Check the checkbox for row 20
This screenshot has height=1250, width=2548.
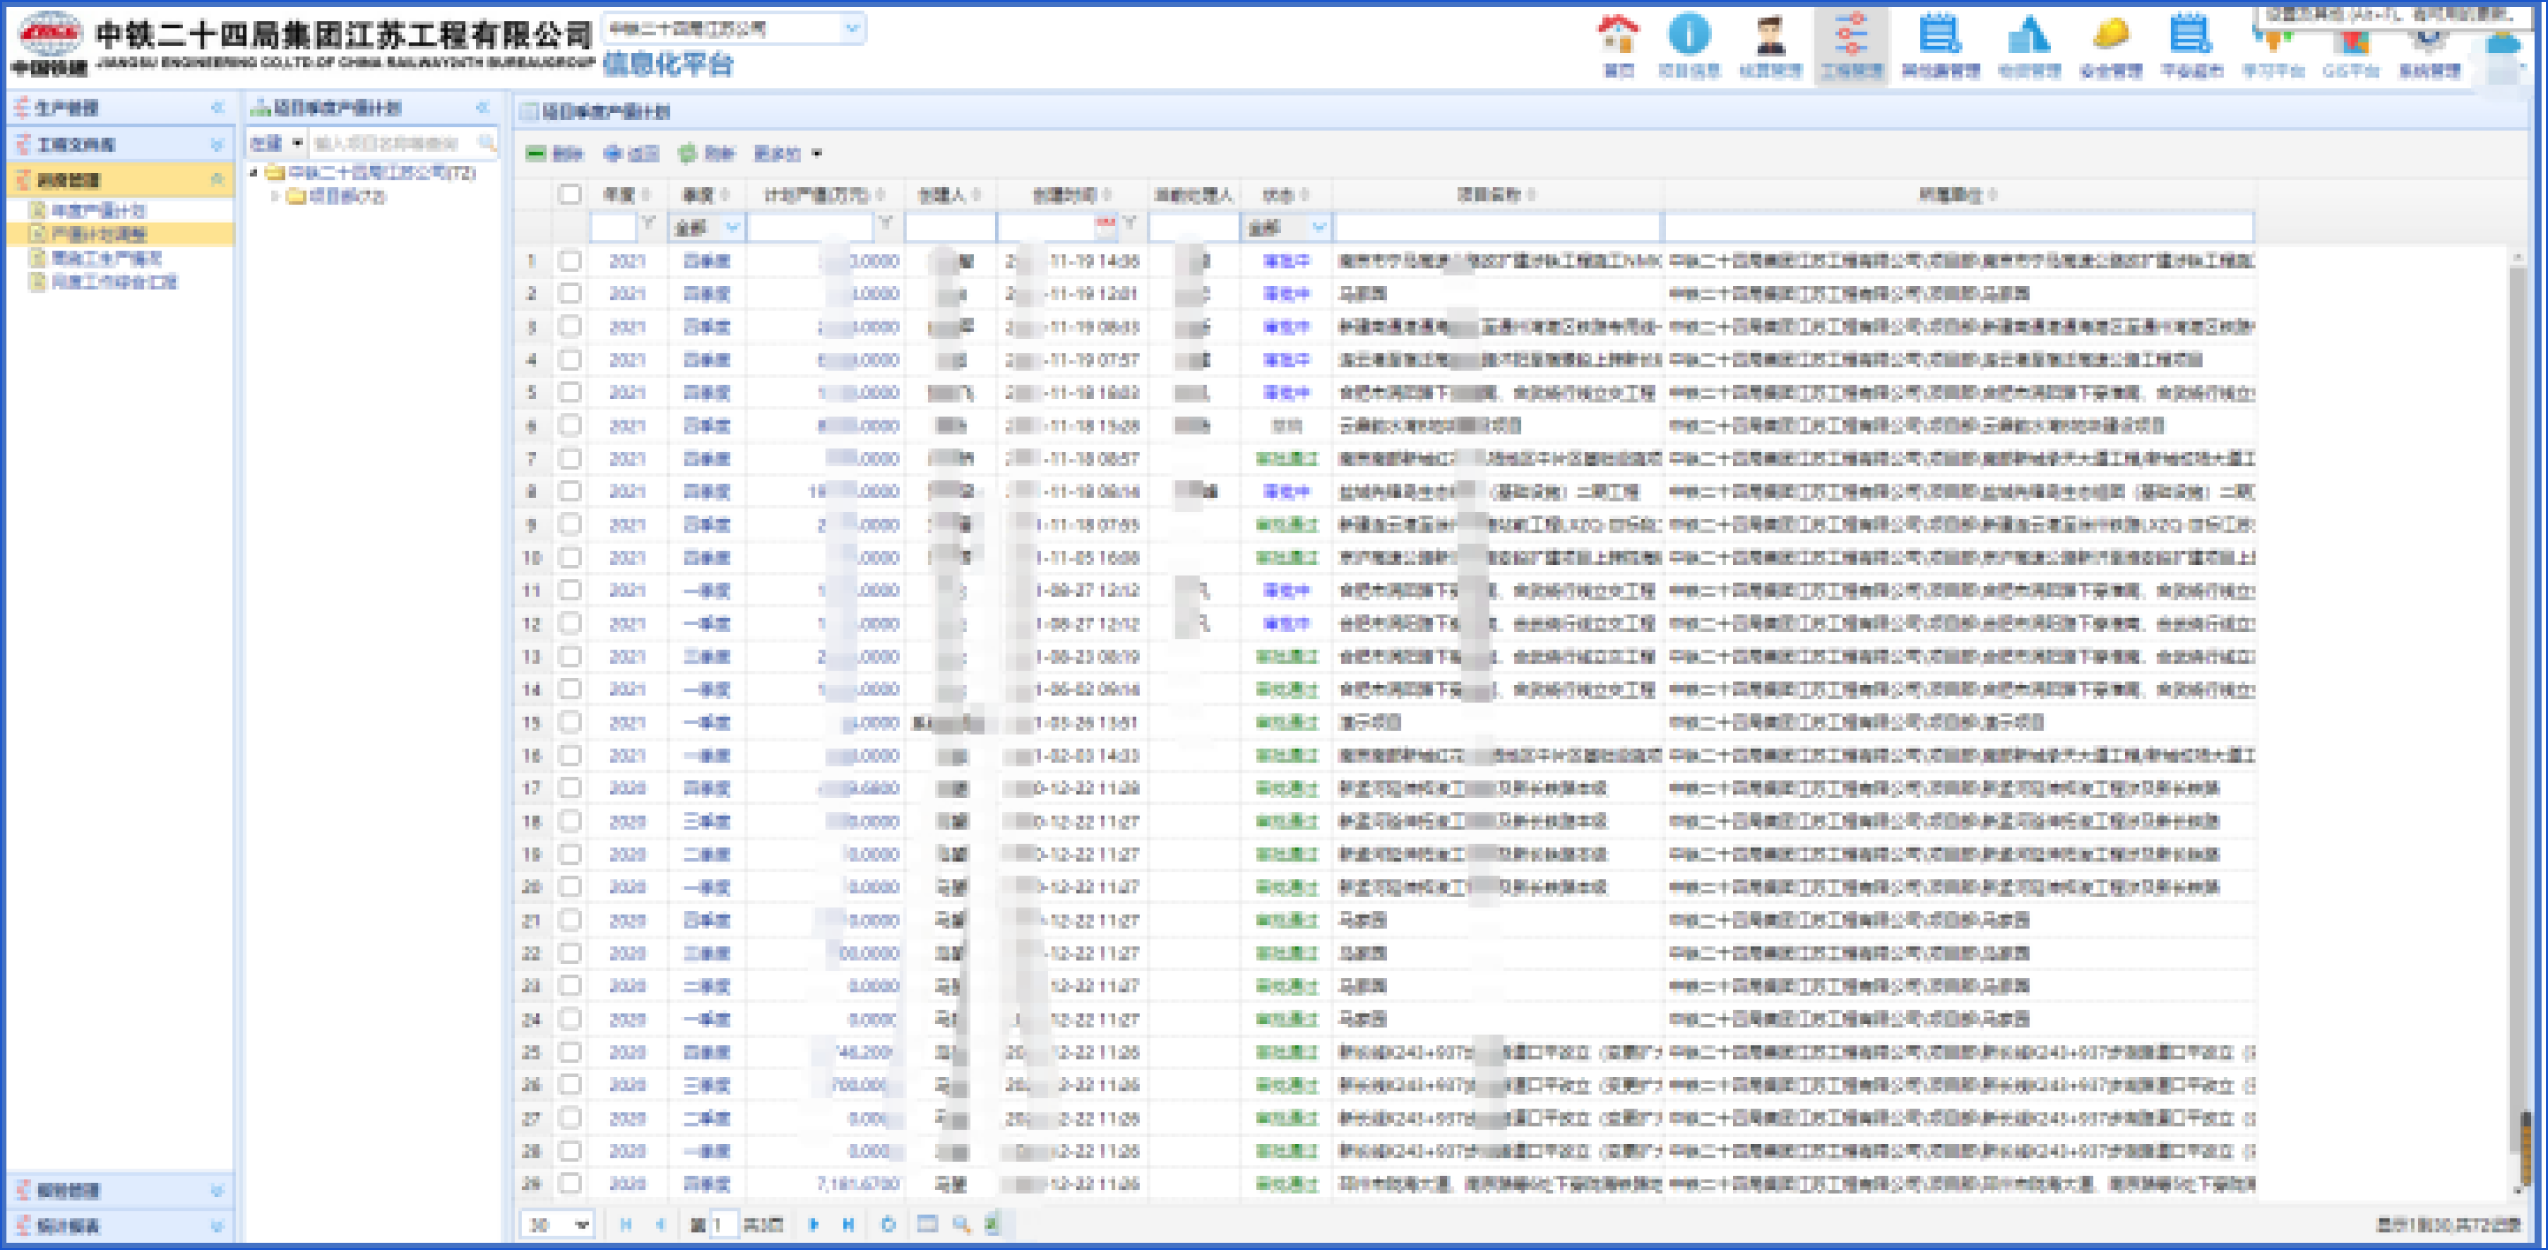pos(570,887)
